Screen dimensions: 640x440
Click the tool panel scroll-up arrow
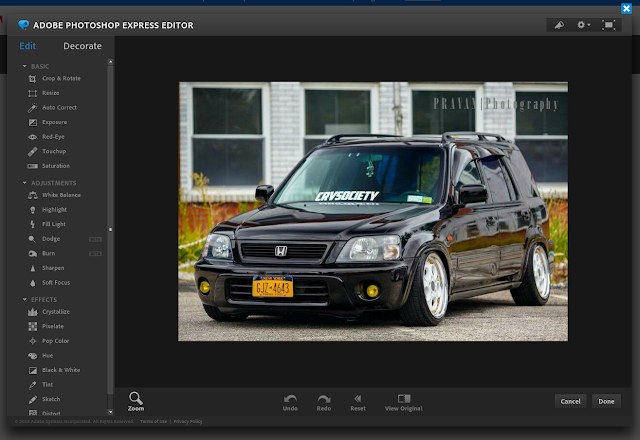110,62
